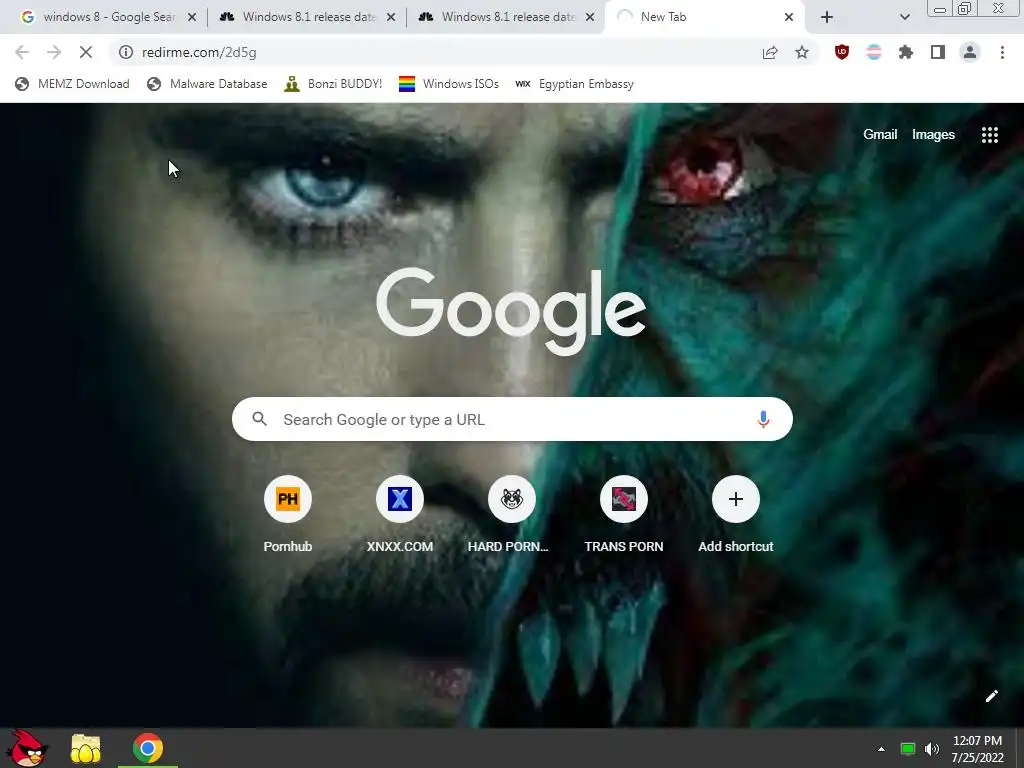Viewport: 1024px width, 768px height.
Task: Click the magnifier icon in the search box
Action: point(259,419)
